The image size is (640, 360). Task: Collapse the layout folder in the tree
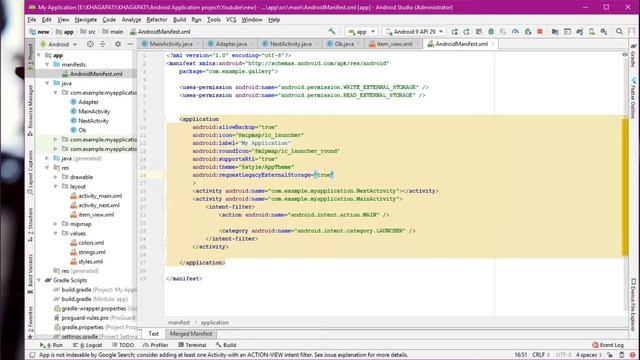(x=56, y=187)
